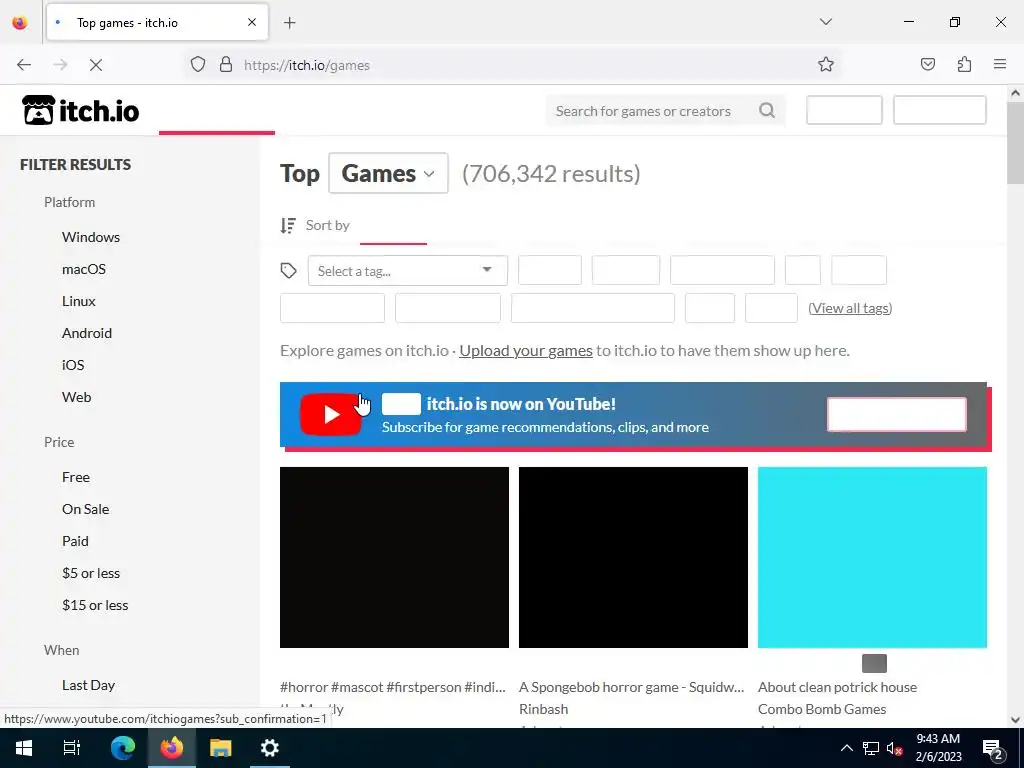
Task: Open the List all tabs chevron
Action: [x=825, y=22]
